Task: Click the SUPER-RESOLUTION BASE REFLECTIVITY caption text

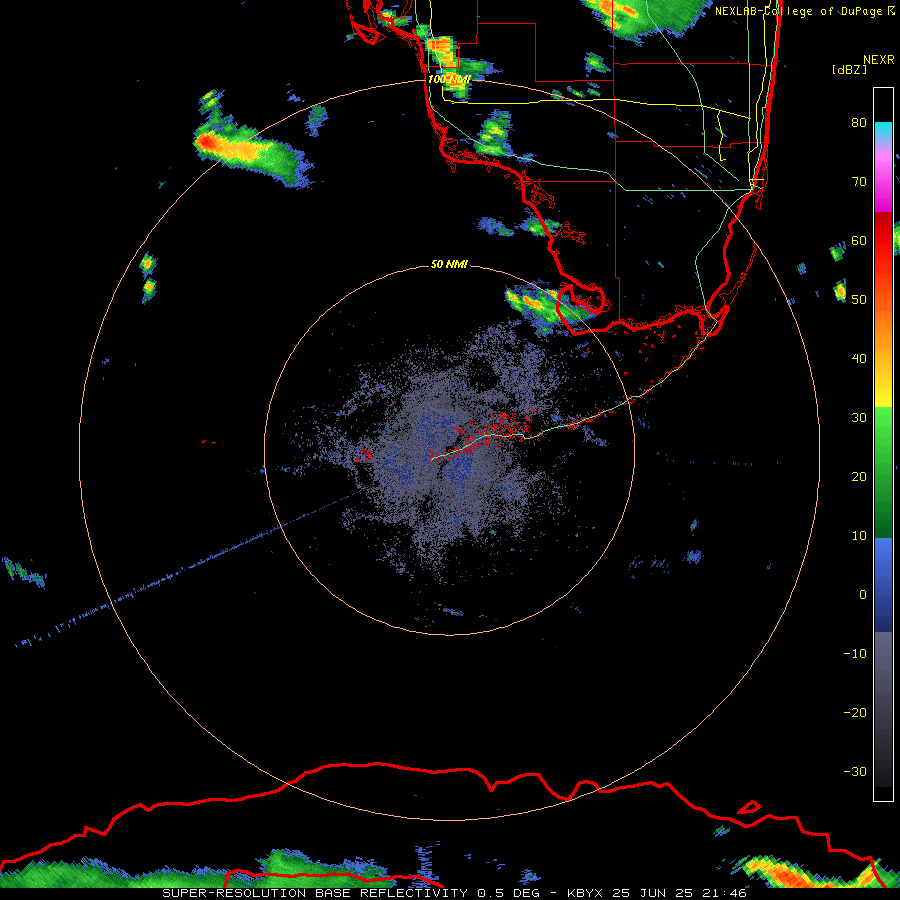Action: [315, 893]
